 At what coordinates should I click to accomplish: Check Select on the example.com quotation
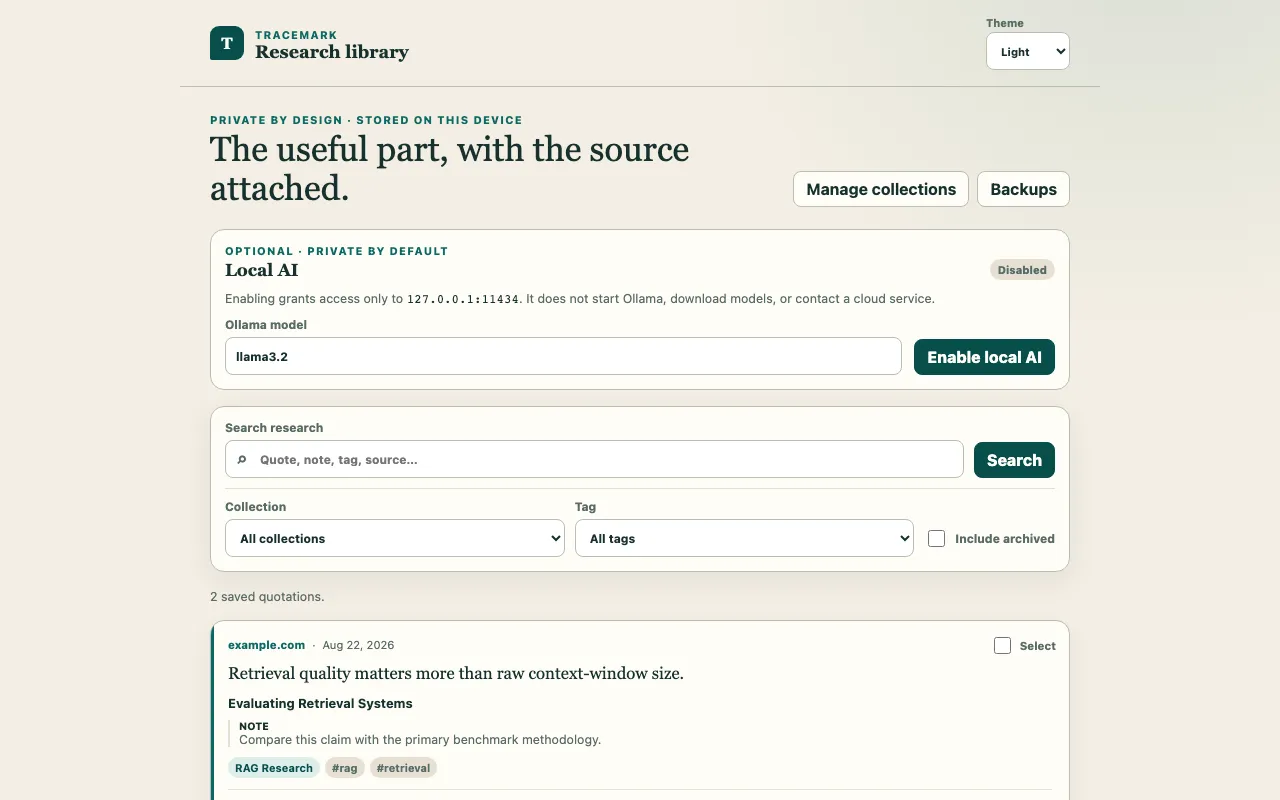point(1002,646)
